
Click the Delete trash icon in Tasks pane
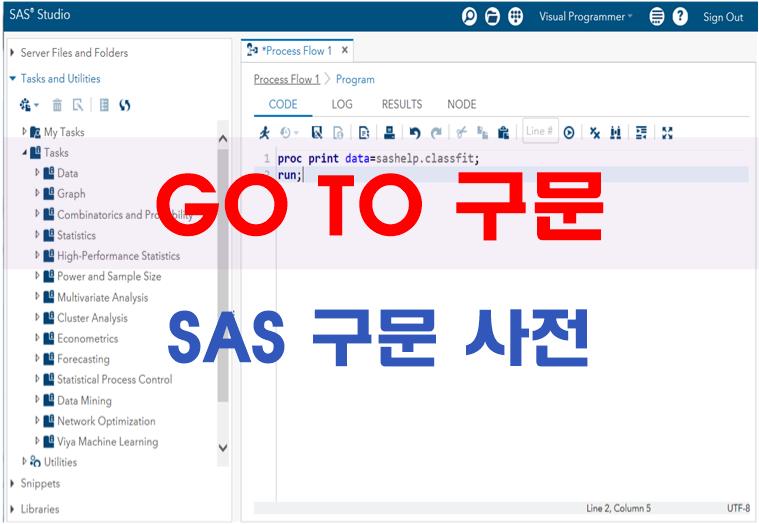pyautogui.click(x=57, y=105)
